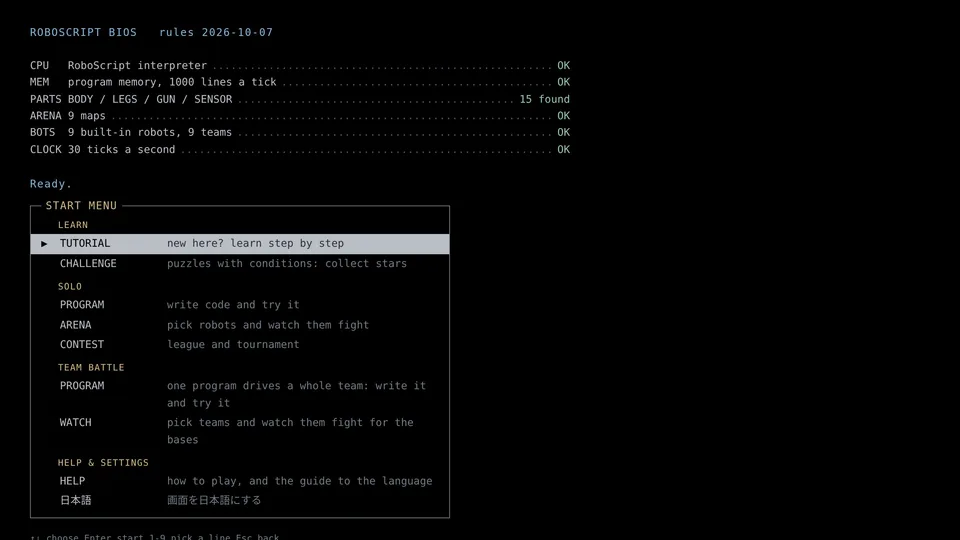Click 'pick teams and watch them fight' description
960x540 pixels.
tap(290, 431)
